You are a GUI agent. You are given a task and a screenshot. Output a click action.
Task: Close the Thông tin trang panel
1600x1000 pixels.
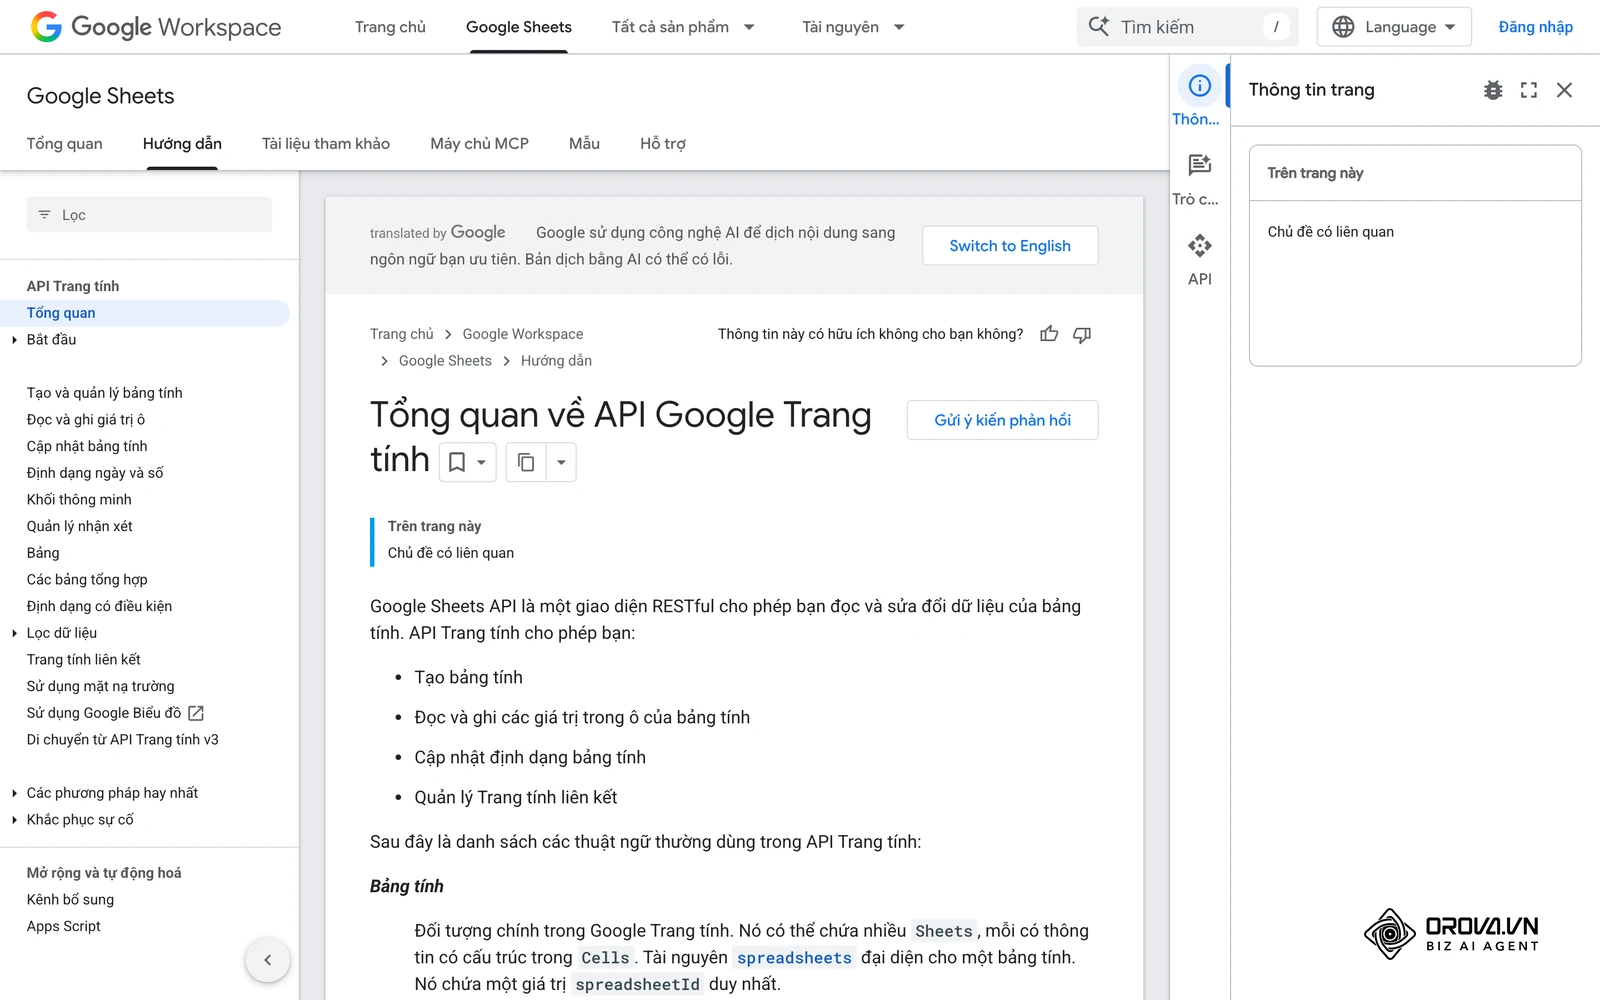[x=1565, y=90]
